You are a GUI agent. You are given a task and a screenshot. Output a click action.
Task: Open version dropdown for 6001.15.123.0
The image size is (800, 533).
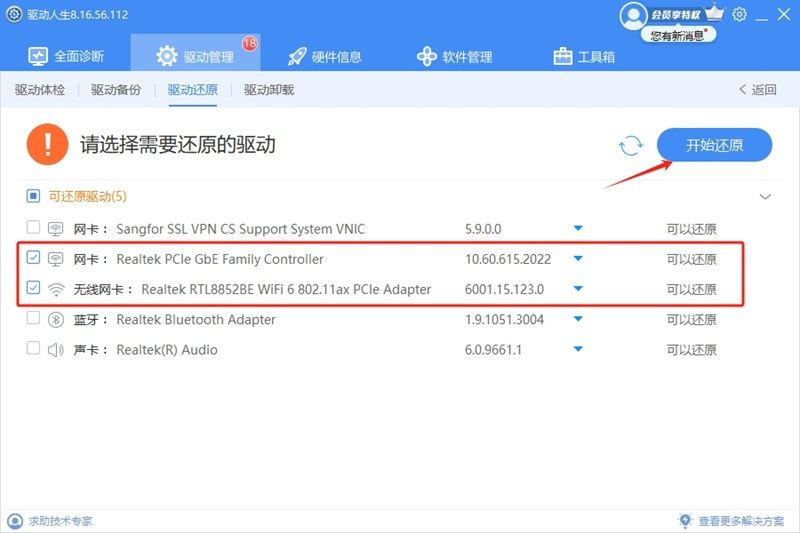pos(578,289)
